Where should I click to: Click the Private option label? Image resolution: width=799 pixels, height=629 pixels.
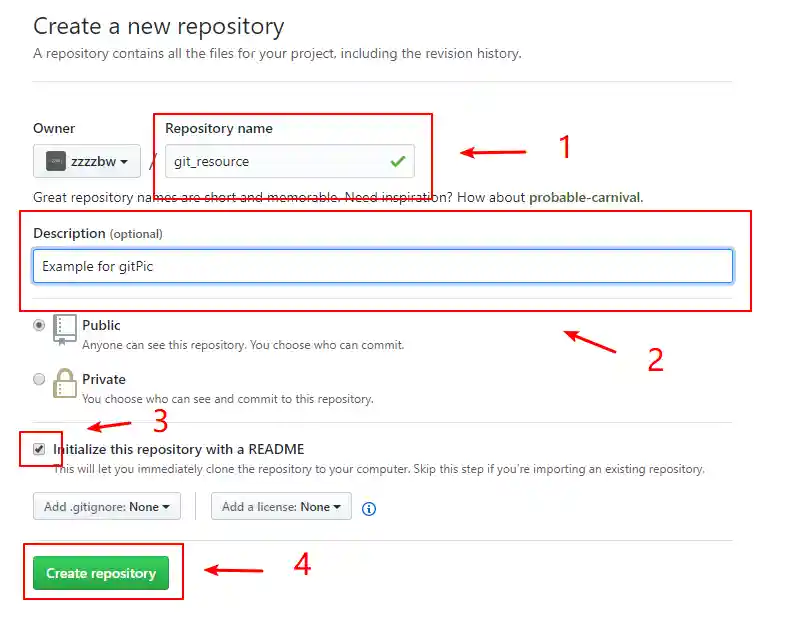[104, 379]
